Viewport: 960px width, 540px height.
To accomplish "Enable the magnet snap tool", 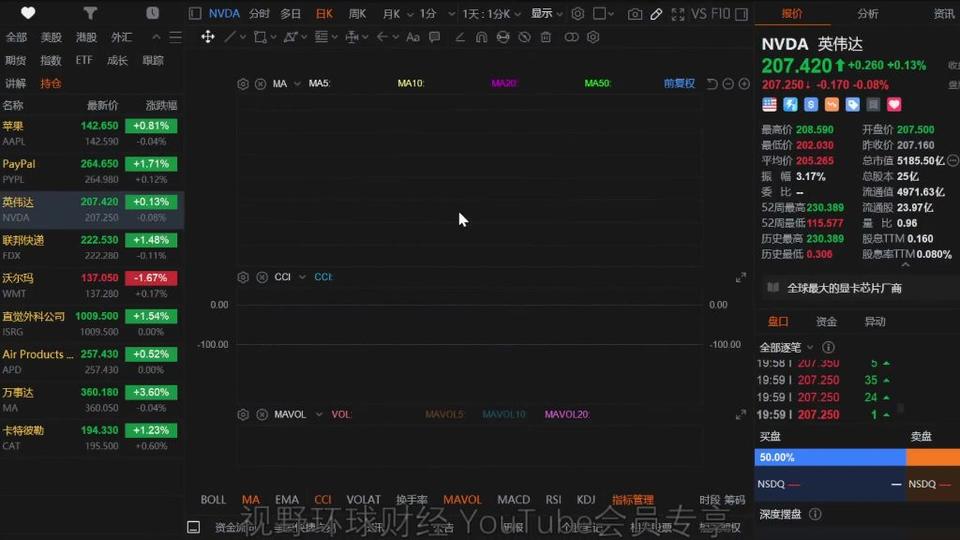I will 482,37.
